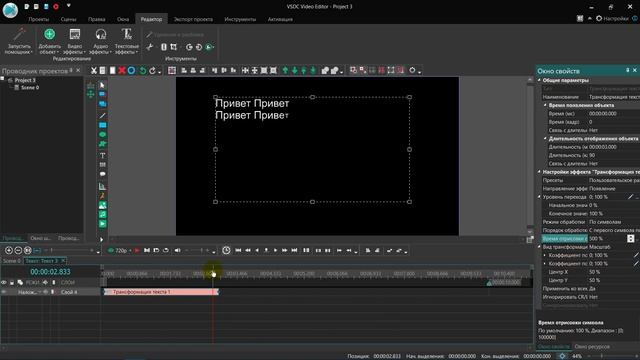
Task: Click the green Add object plus icon
Action: pyautogui.click(x=49, y=34)
